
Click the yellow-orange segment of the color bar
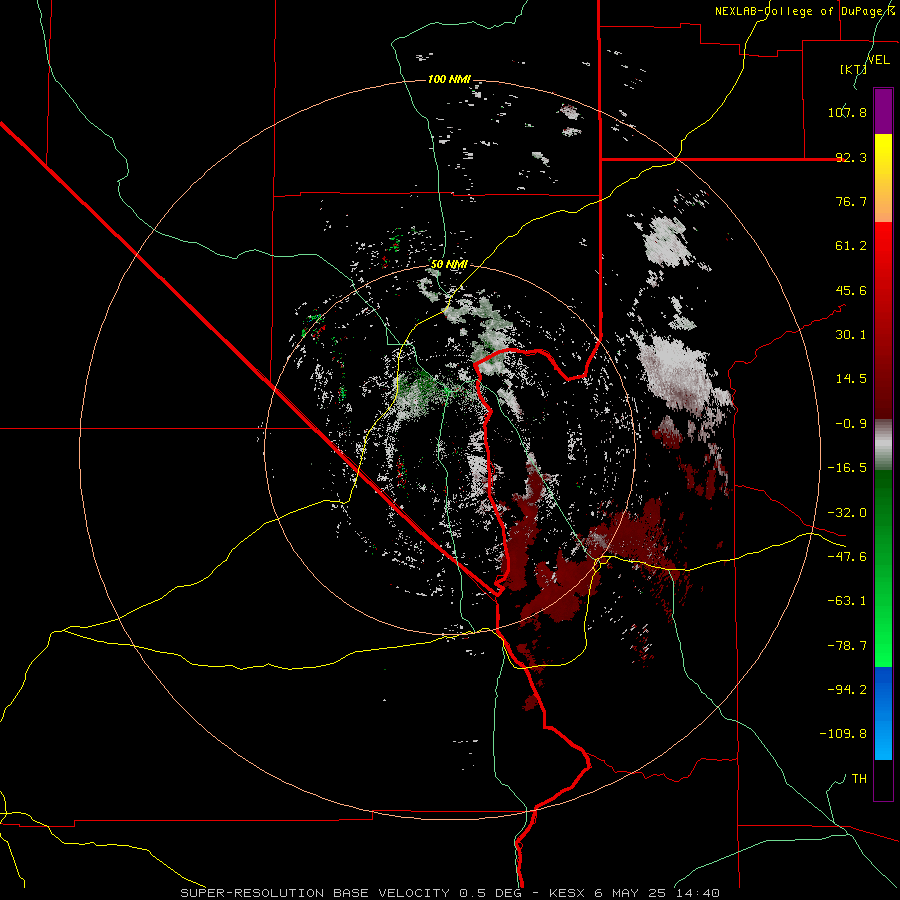tap(883, 178)
